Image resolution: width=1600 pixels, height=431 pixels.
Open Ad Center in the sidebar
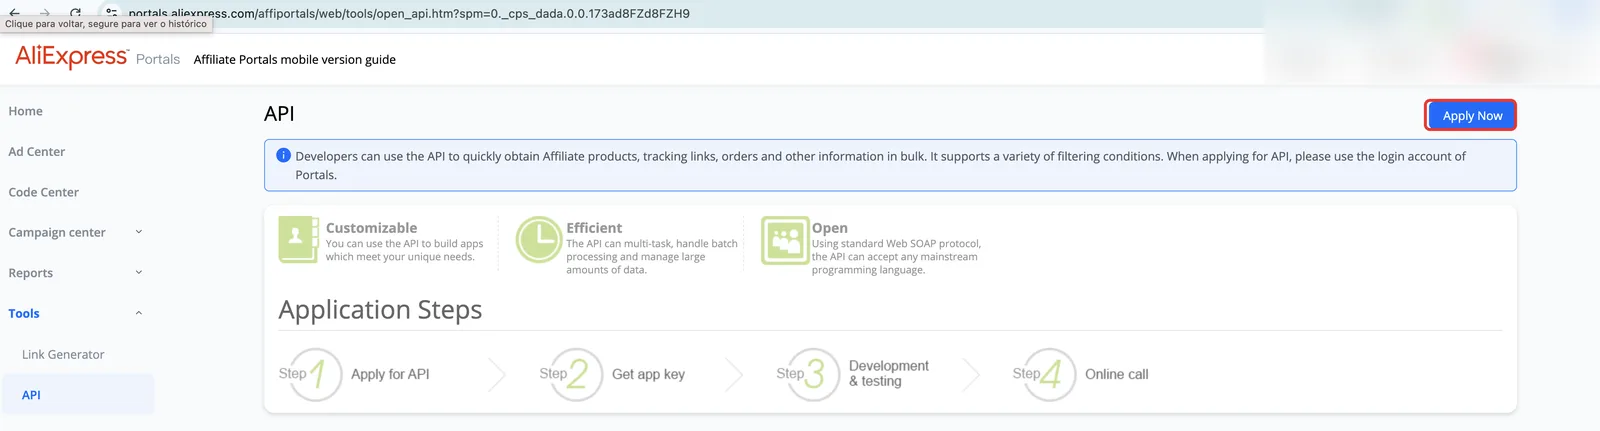[x=37, y=152]
